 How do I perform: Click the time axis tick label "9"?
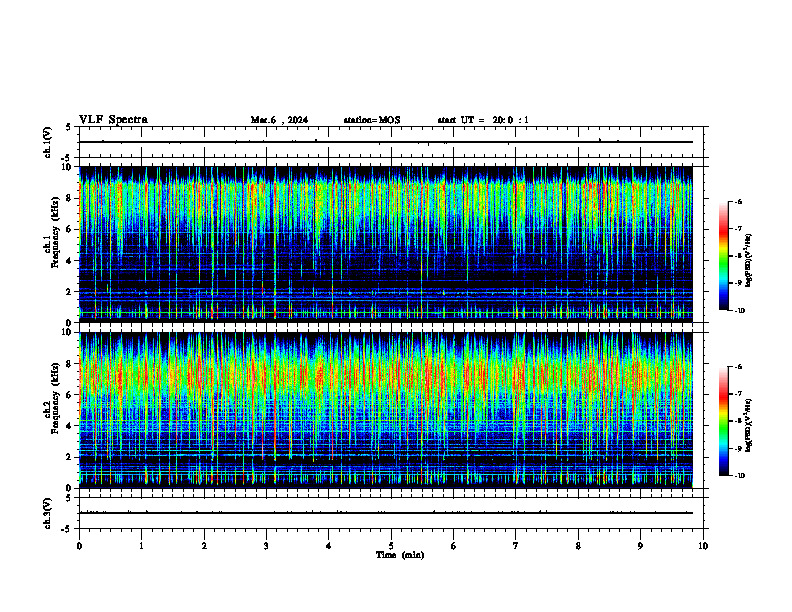(640, 546)
